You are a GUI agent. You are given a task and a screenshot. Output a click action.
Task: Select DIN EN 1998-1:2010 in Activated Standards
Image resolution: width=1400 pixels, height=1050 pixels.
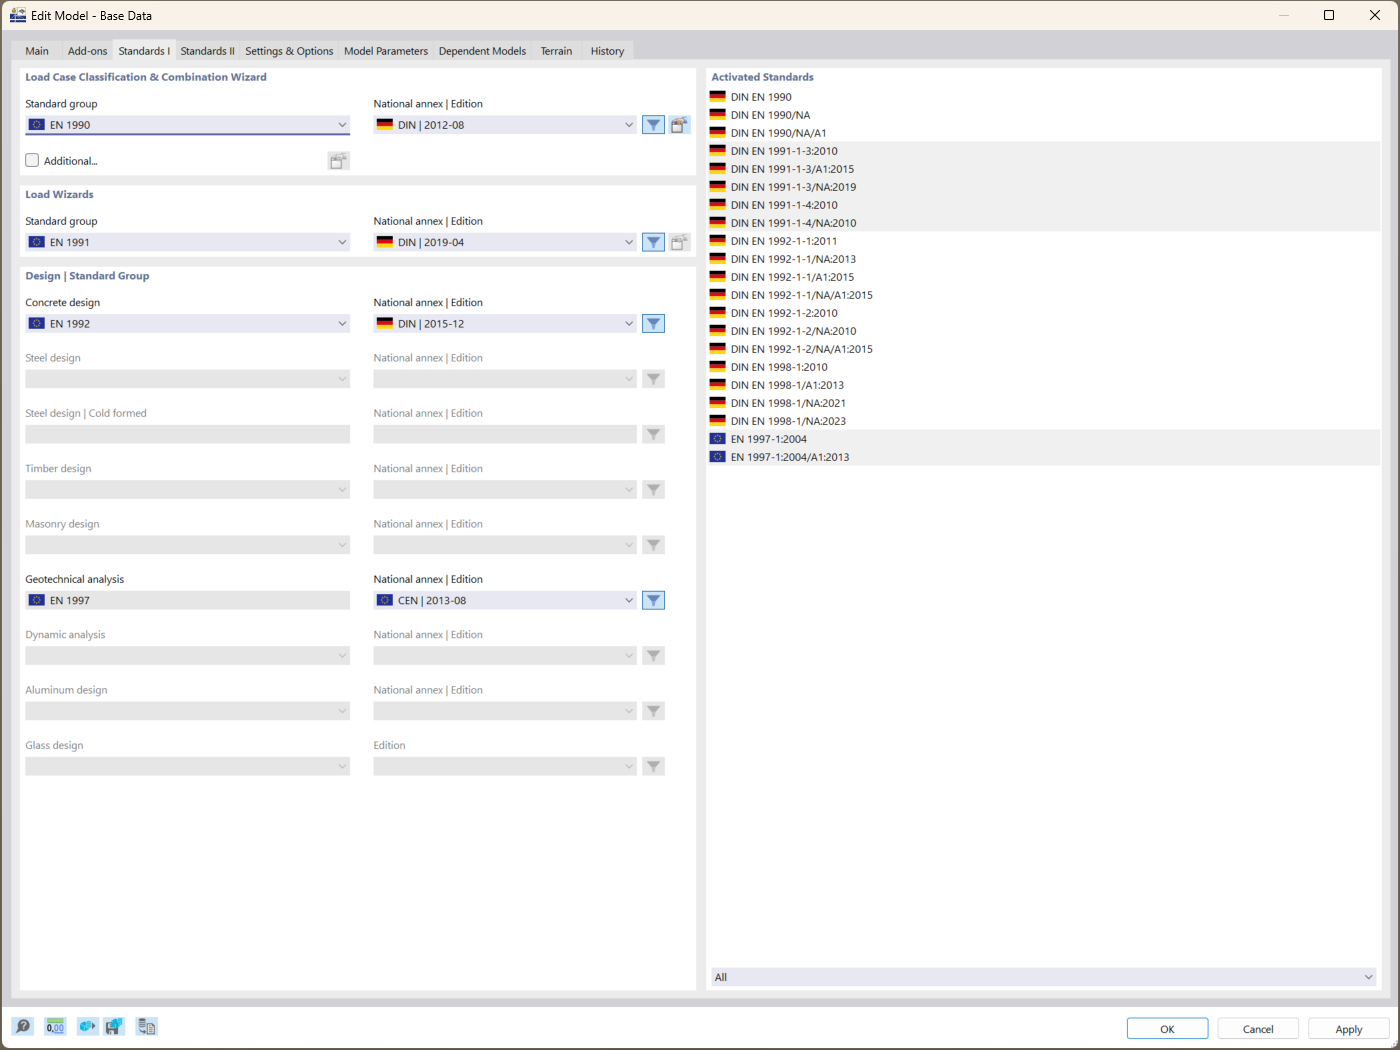click(779, 367)
